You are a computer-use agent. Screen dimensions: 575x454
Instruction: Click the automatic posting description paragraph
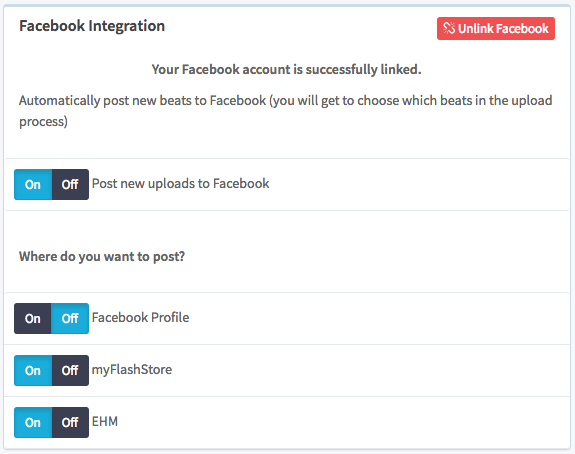pos(286,111)
